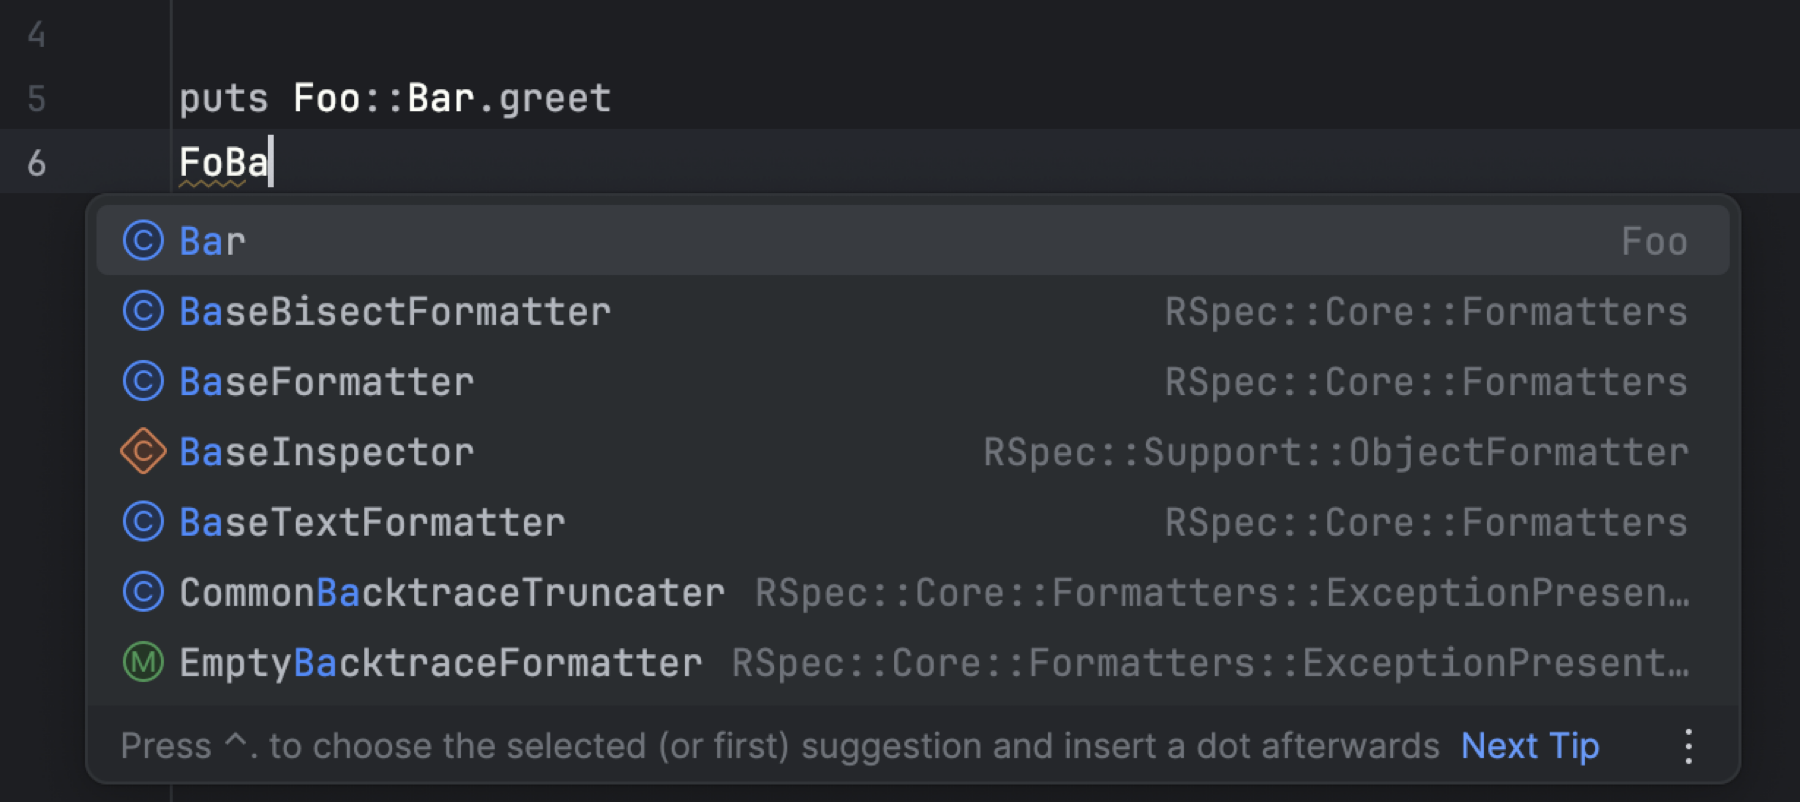
Task: Click the class icon beside BaseFormatter
Action: [143, 381]
